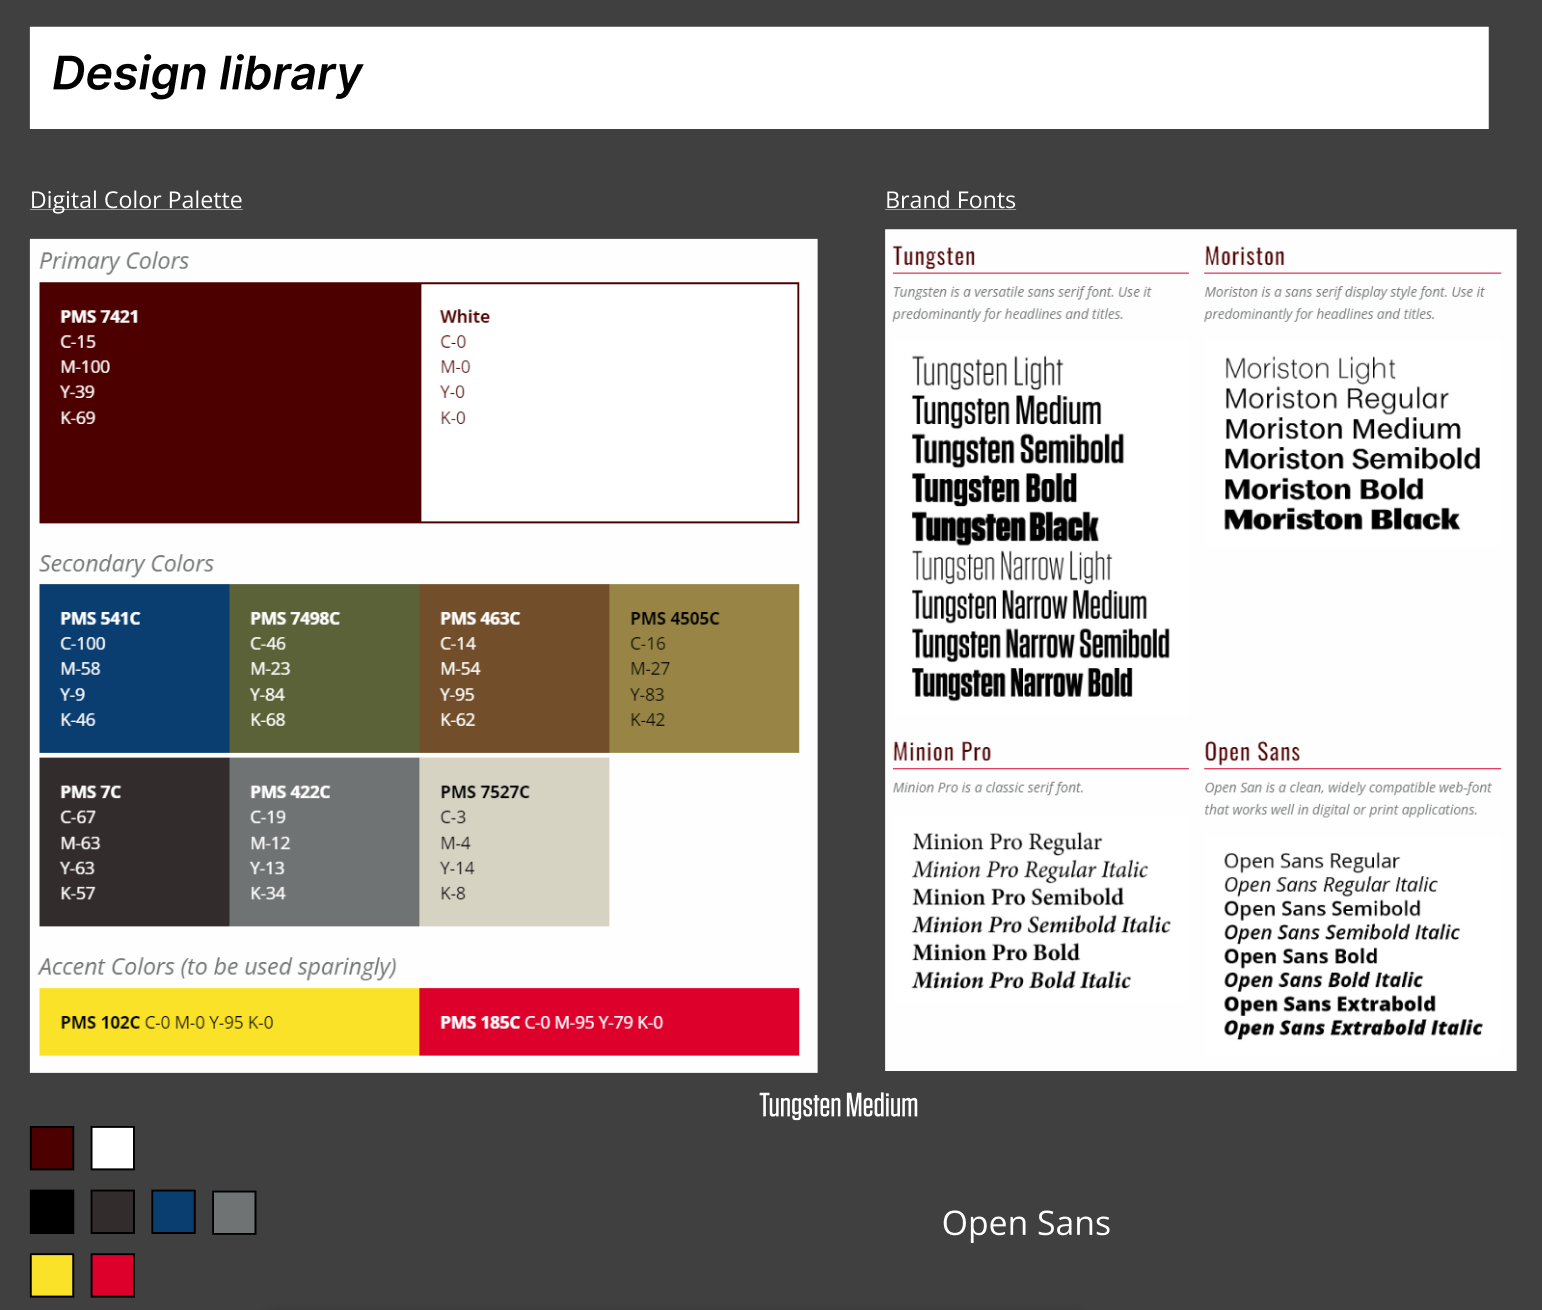Click the Tungsten Black font sample
This screenshot has width=1542, height=1310.
point(1005,527)
